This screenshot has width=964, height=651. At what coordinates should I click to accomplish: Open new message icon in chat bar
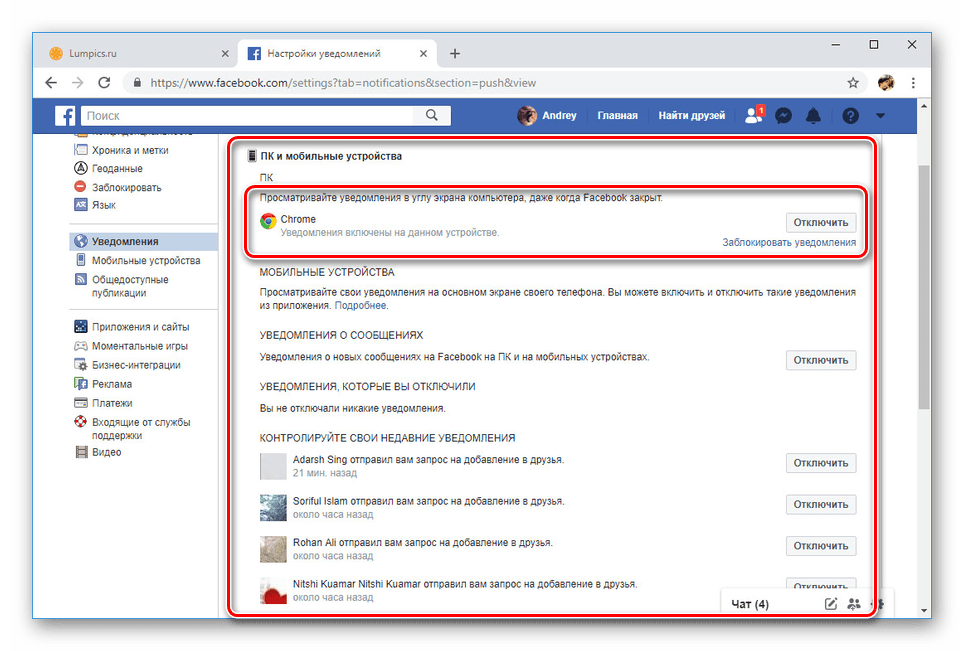coord(830,604)
